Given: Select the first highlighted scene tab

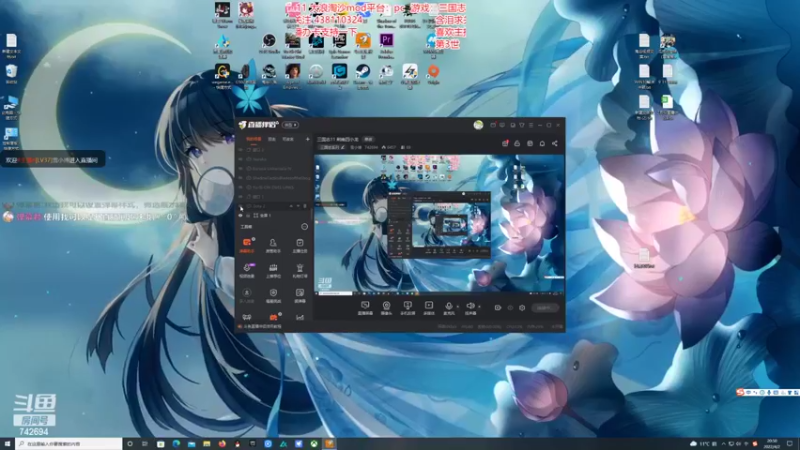Looking at the screenshot, I should [x=254, y=139].
